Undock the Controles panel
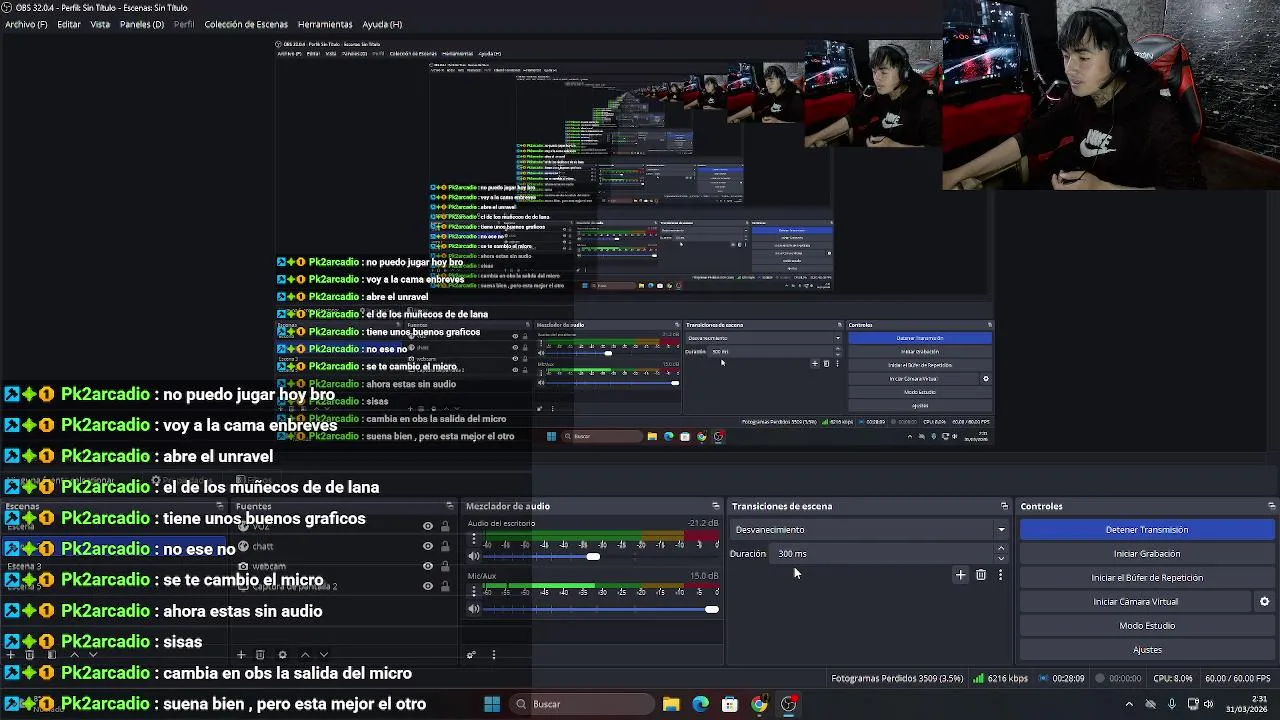This screenshot has width=1280, height=720. tap(1271, 506)
